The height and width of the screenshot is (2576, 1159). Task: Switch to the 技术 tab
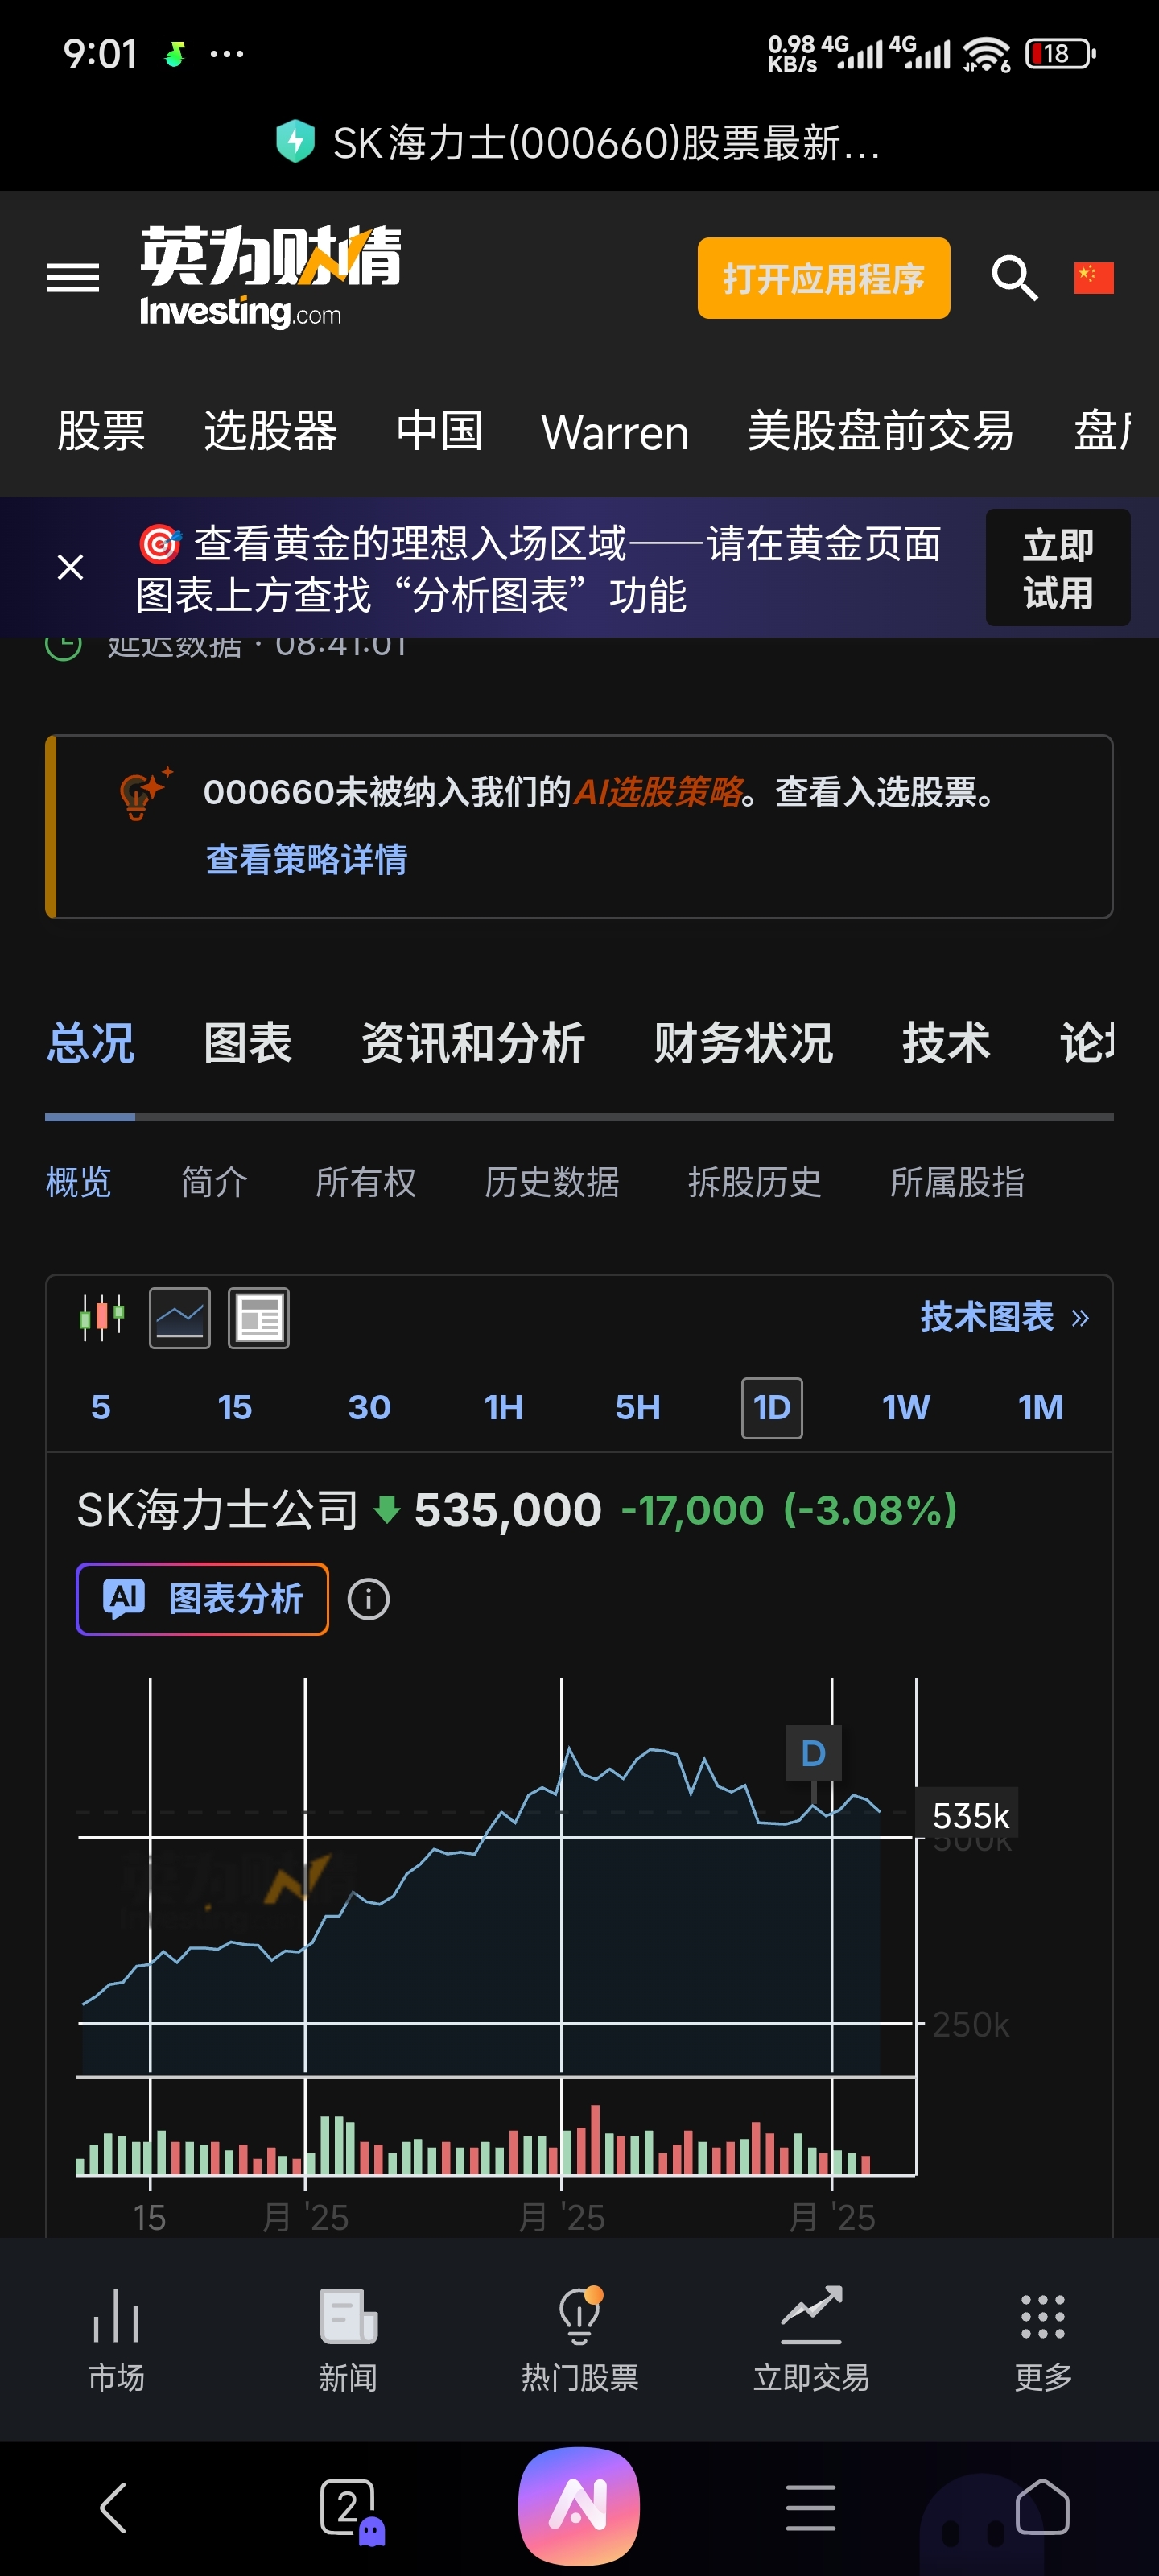(946, 1043)
